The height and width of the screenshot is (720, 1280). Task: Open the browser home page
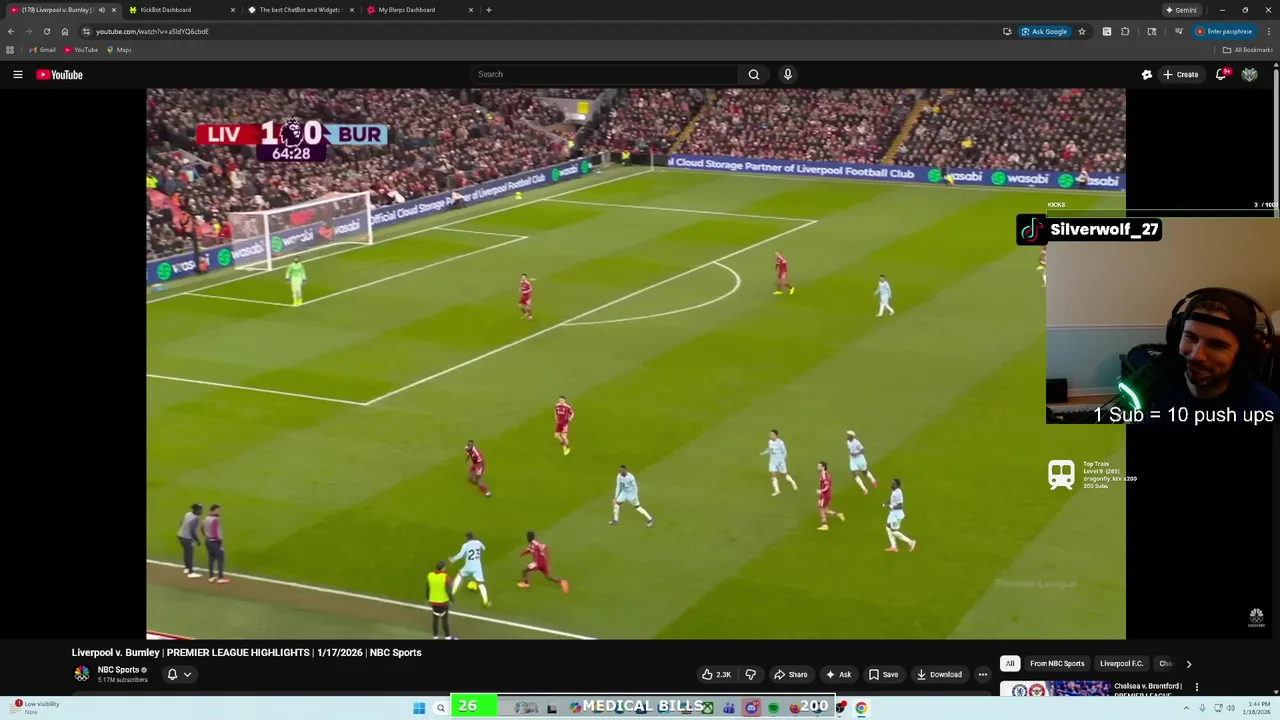pos(65,31)
